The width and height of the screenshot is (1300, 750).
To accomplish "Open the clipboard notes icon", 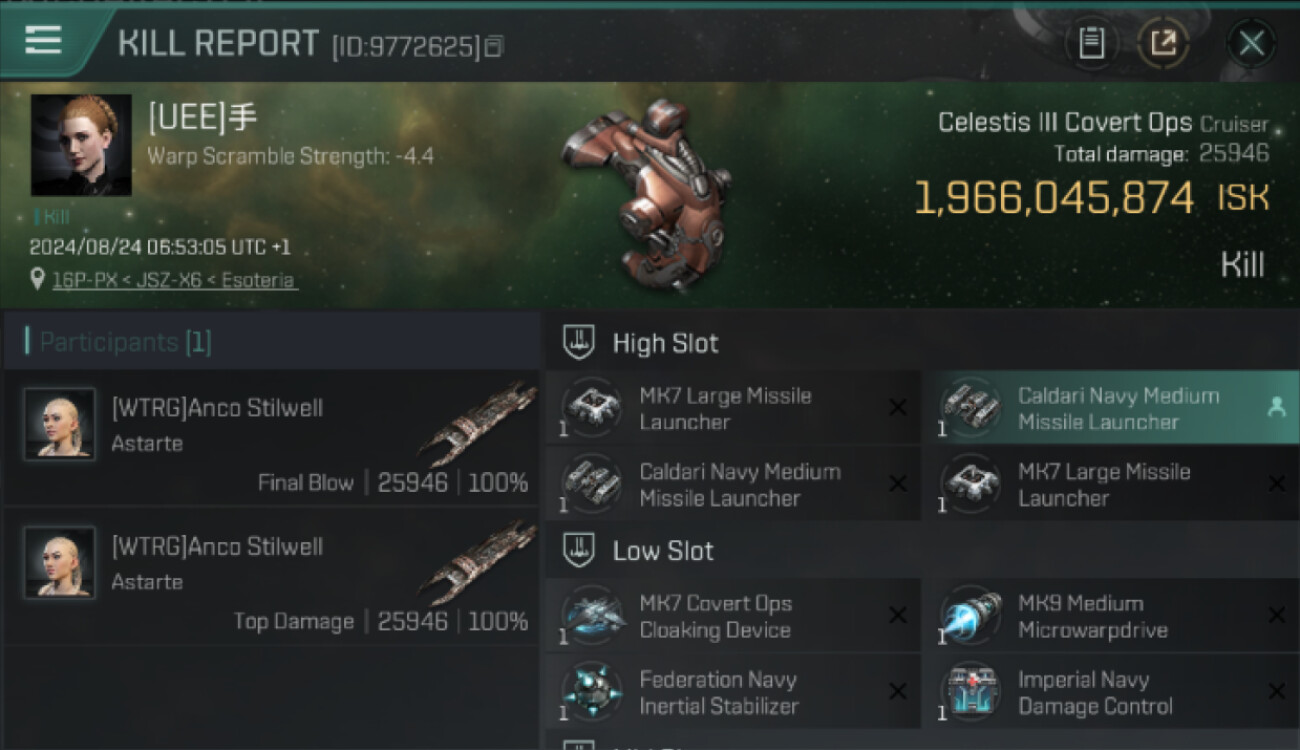I will click(x=1091, y=43).
